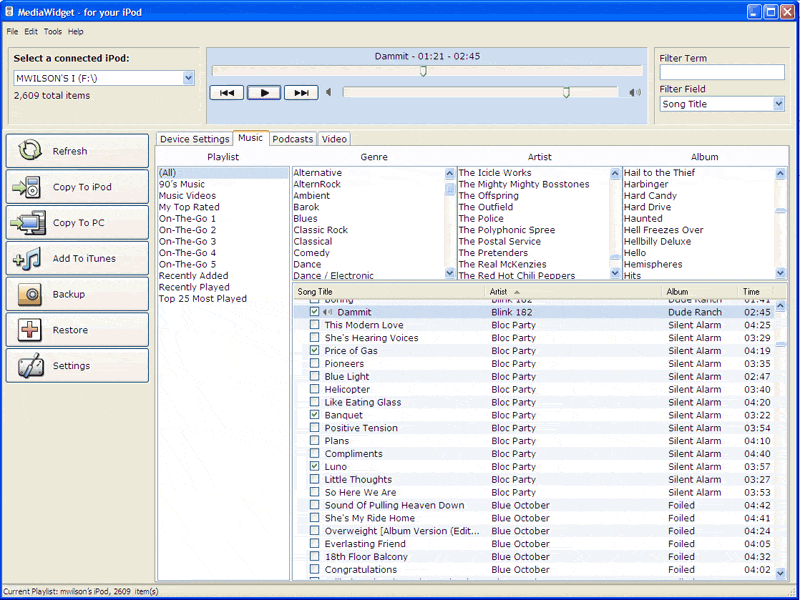Open the connected iPod dropdown
The width and height of the screenshot is (800, 600).
tap(188, 78)
